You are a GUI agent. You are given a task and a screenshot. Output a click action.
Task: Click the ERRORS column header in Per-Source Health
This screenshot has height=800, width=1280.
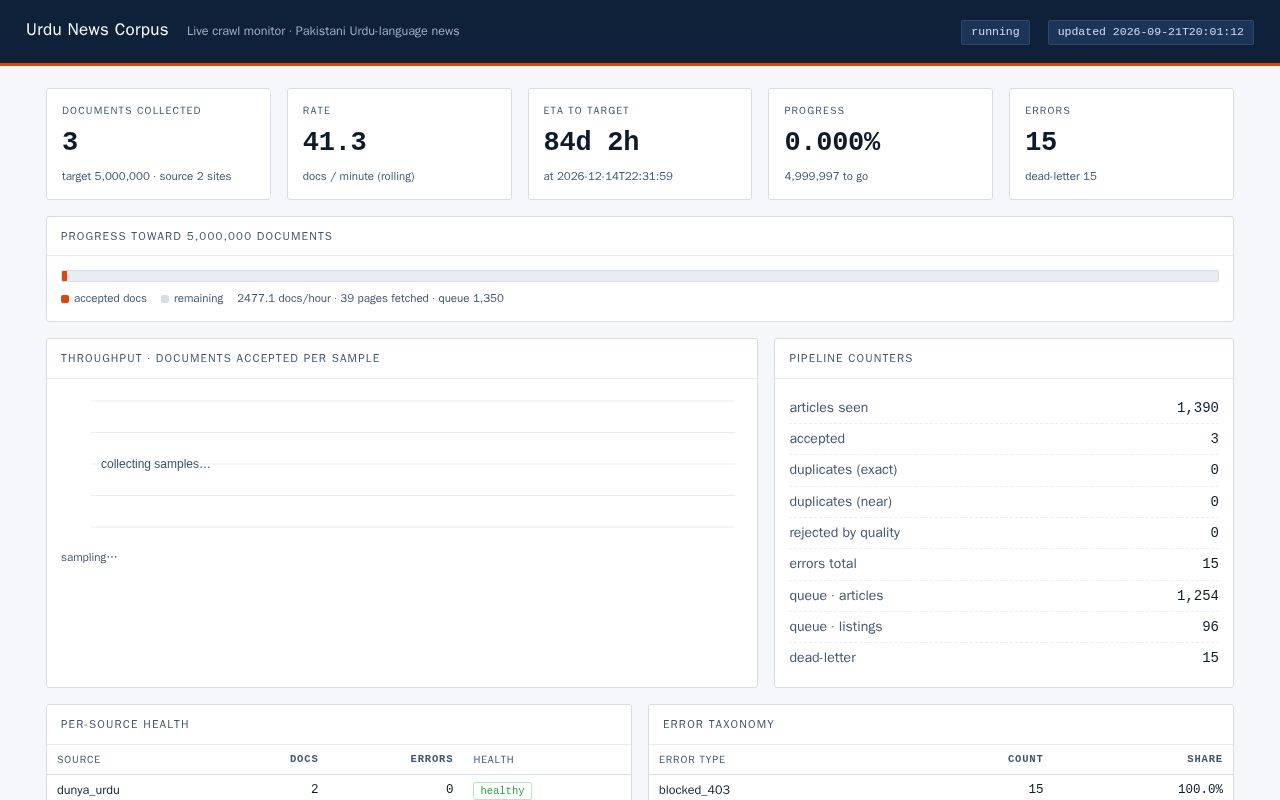[x=431, y=759]
